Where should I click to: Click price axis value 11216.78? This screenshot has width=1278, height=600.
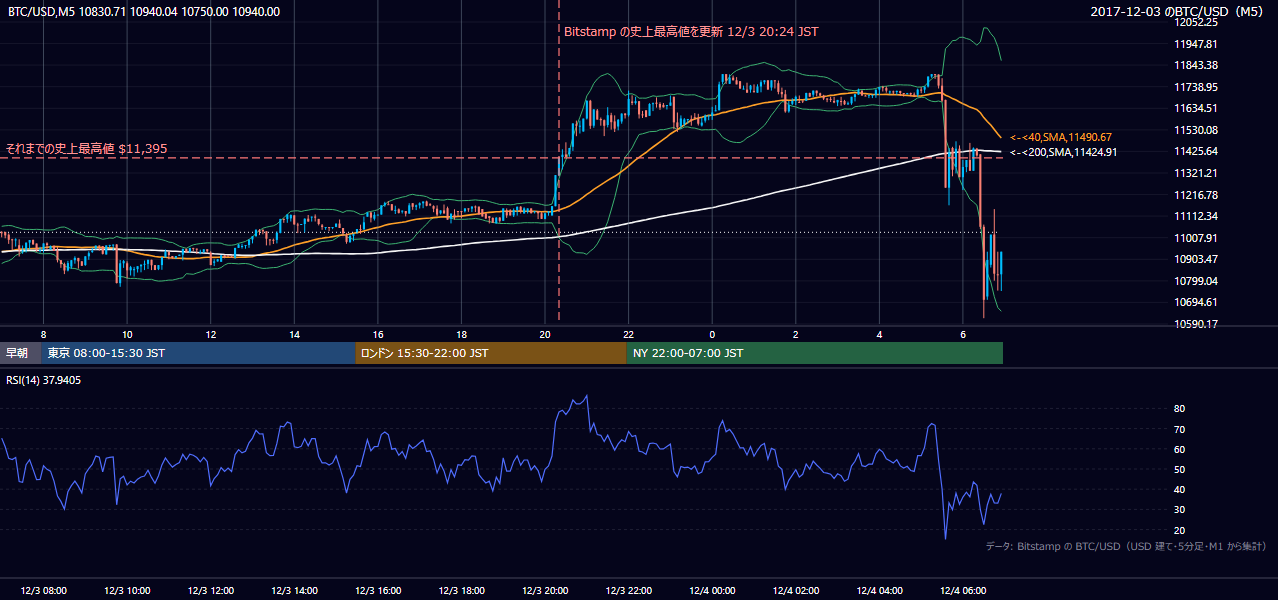(1195, 195)
